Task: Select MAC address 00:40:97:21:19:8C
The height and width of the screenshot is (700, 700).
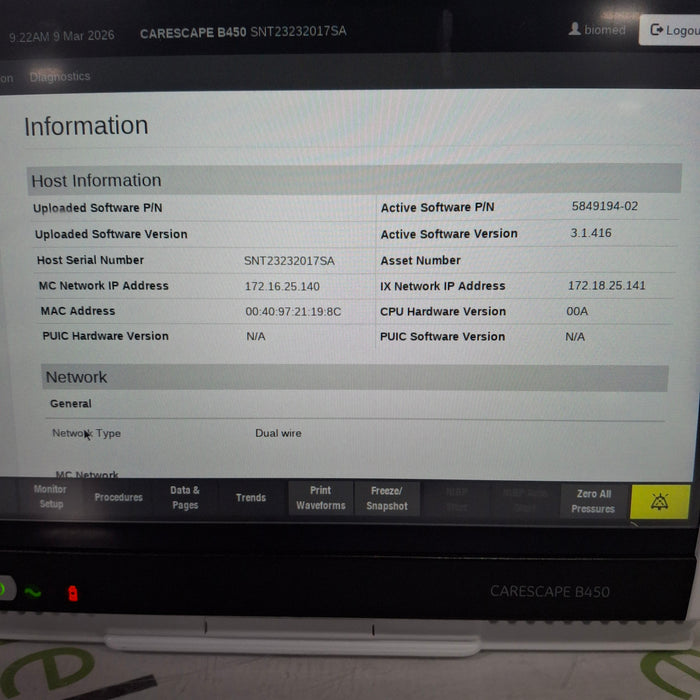Action: [x=293, y=312]
